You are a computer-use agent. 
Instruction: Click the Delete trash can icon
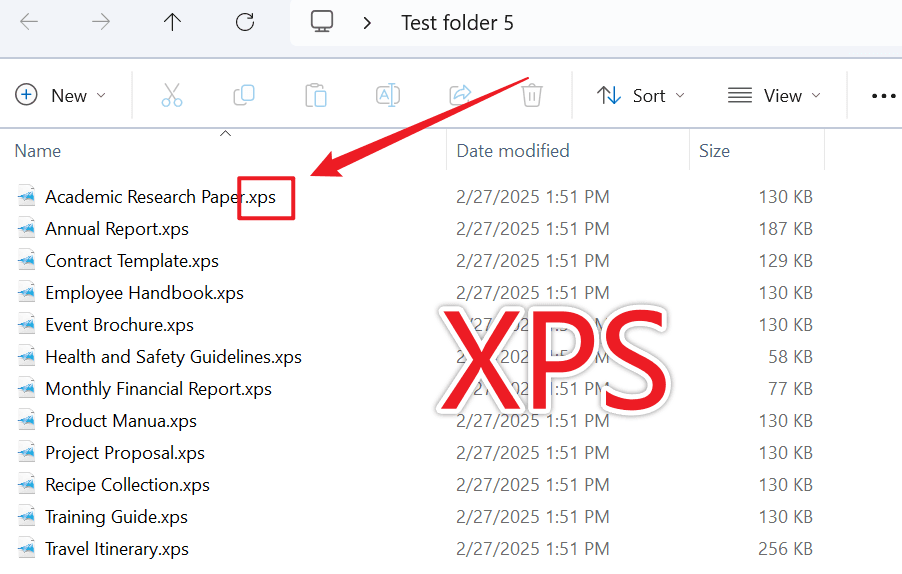532,95
